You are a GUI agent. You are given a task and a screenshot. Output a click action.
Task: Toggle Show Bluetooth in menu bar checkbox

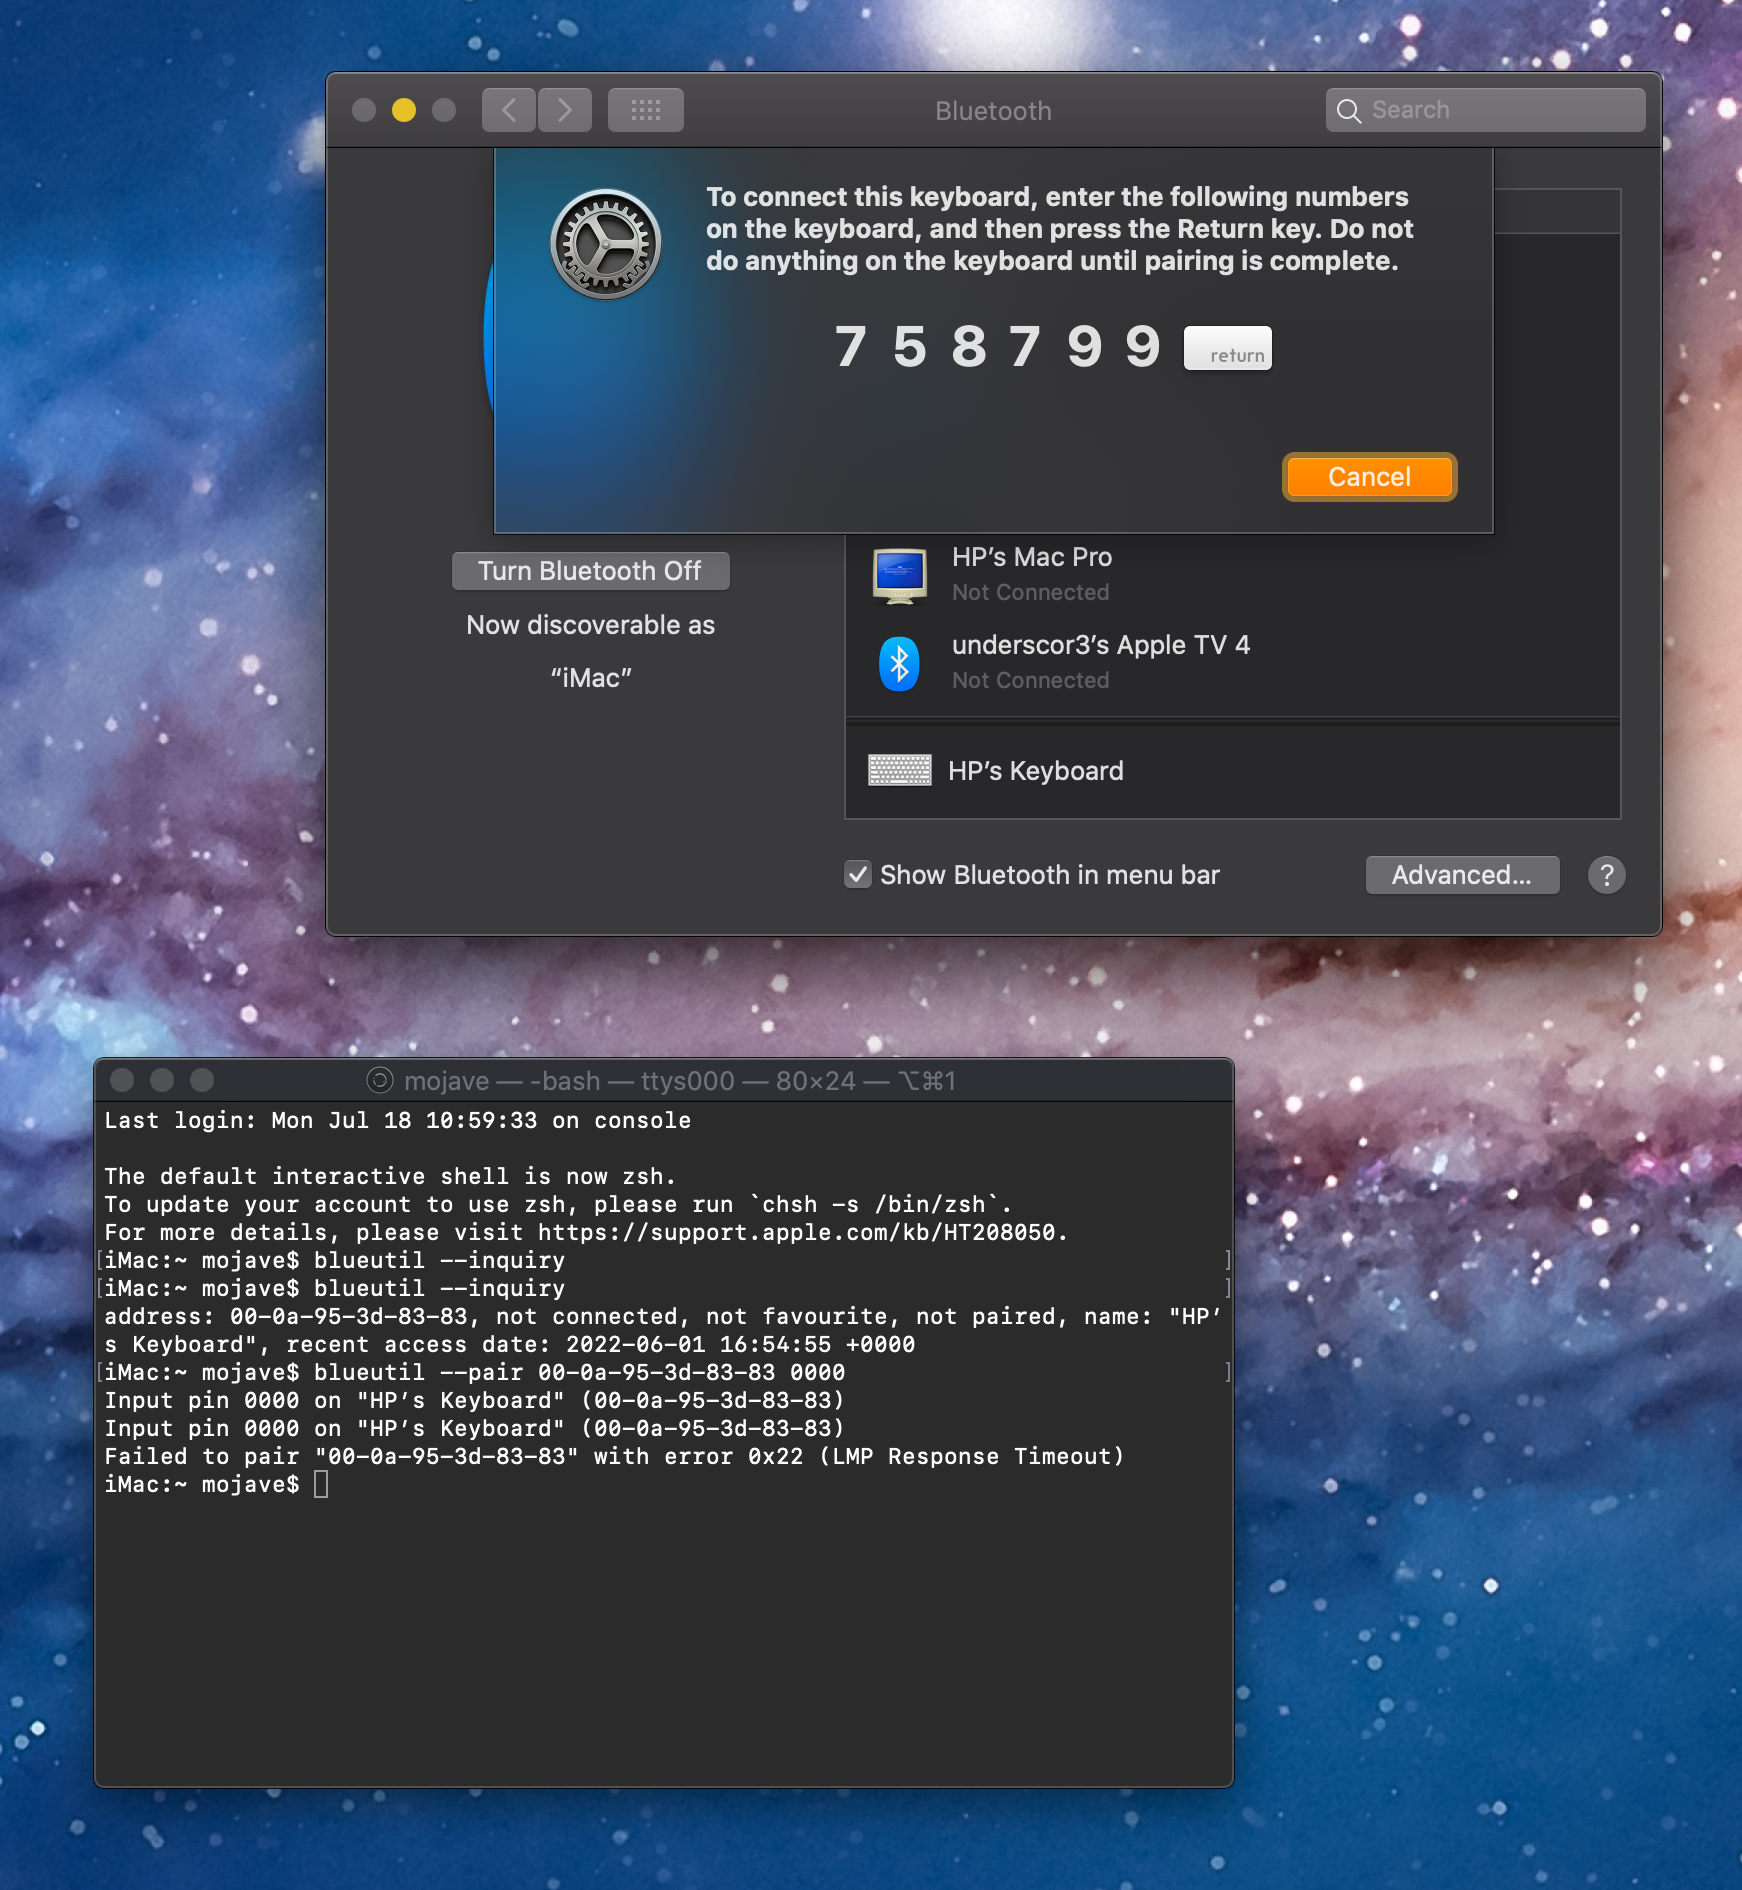[858, 875]
